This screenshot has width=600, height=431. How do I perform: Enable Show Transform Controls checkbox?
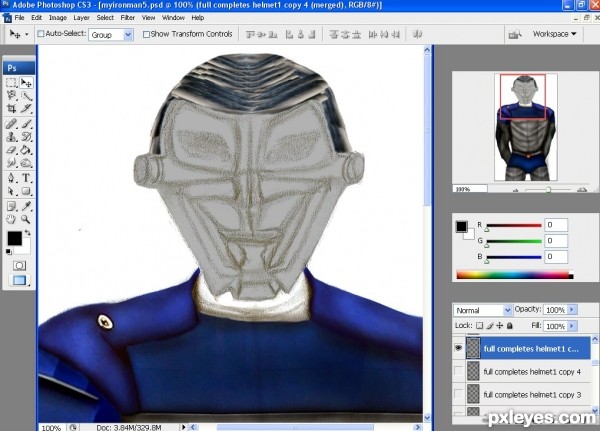tap(146, 34)
